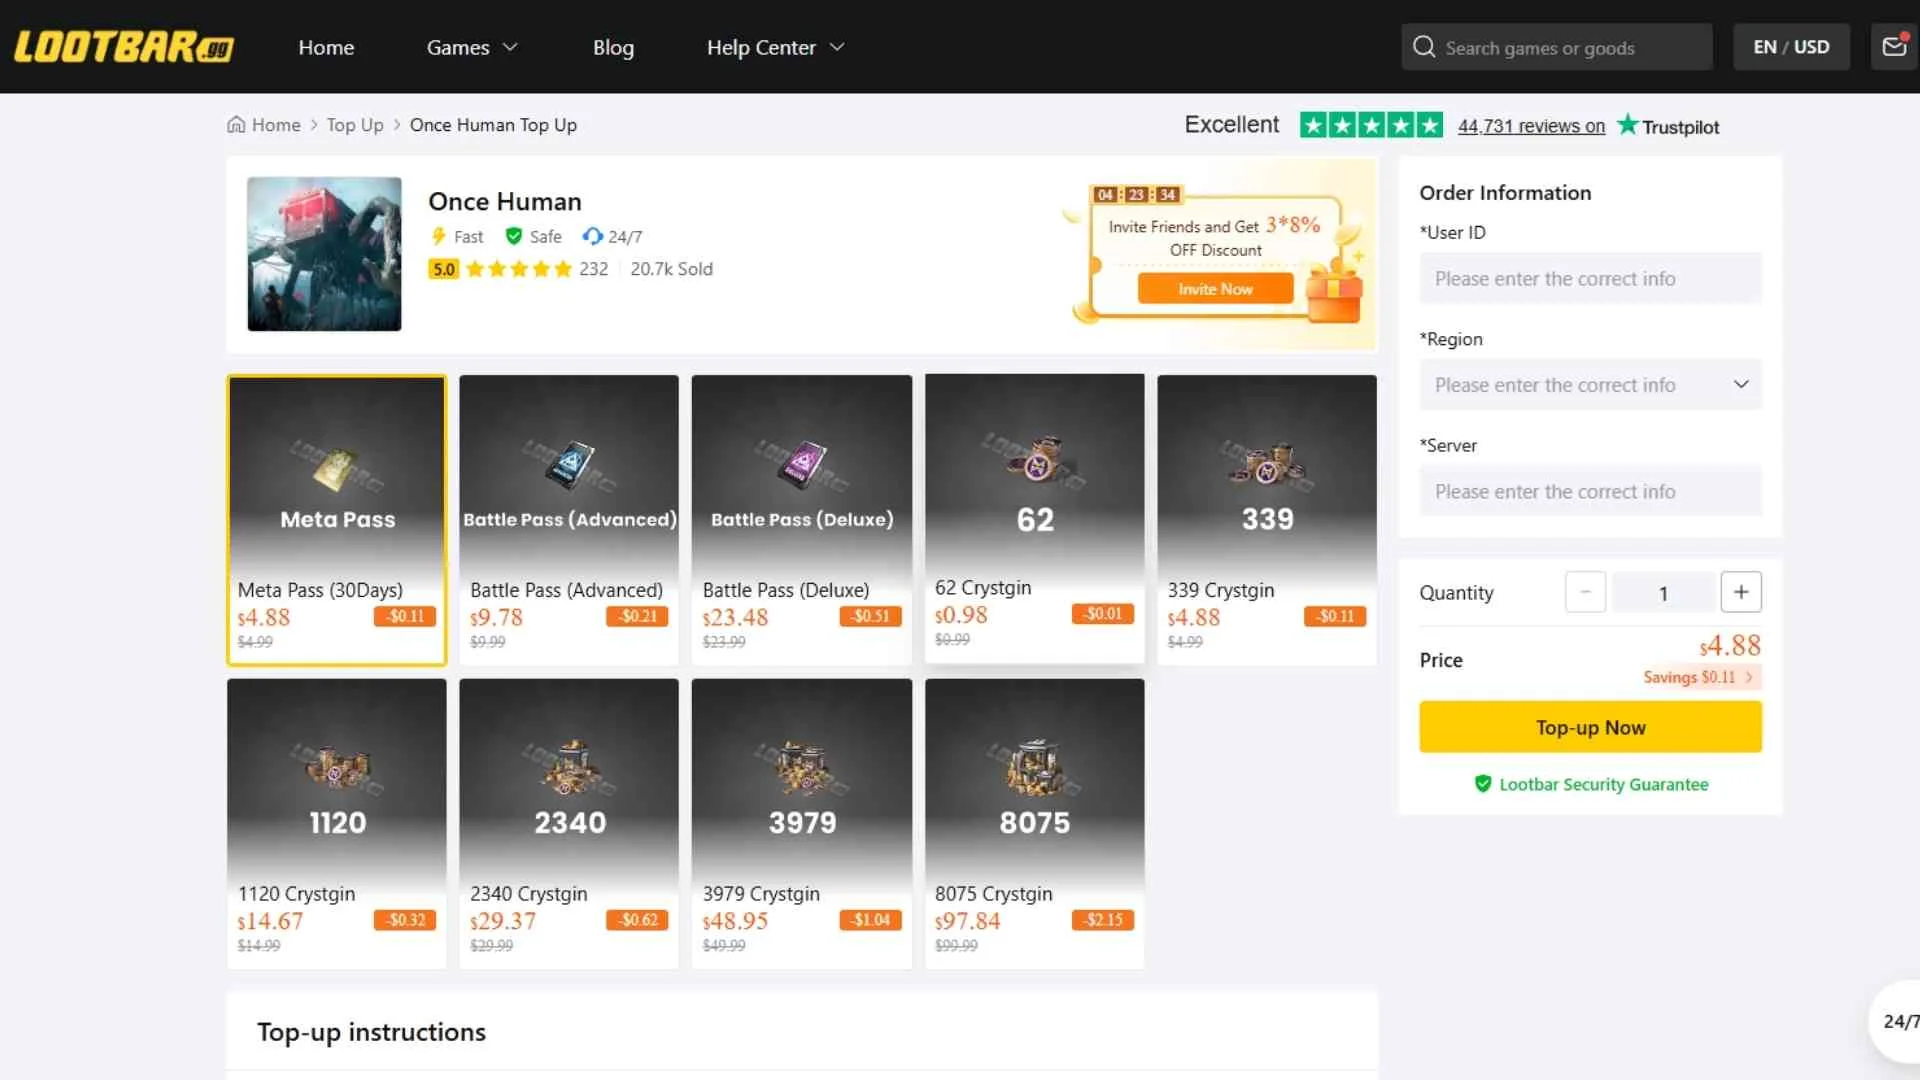Image resolution: width=1920 pixels, height=1080 pixels.
Task: Click the Home breadcrumb link
Action: (276, 125)
